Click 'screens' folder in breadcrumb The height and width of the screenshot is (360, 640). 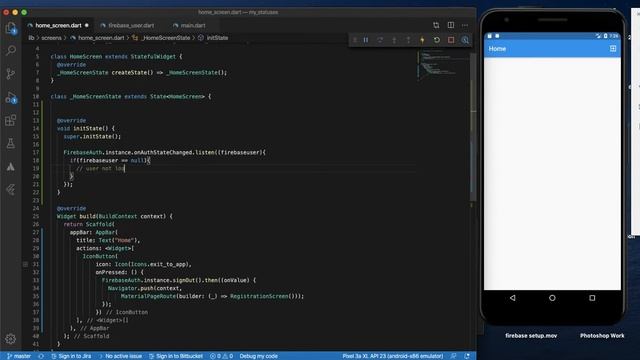pos(51,38)
